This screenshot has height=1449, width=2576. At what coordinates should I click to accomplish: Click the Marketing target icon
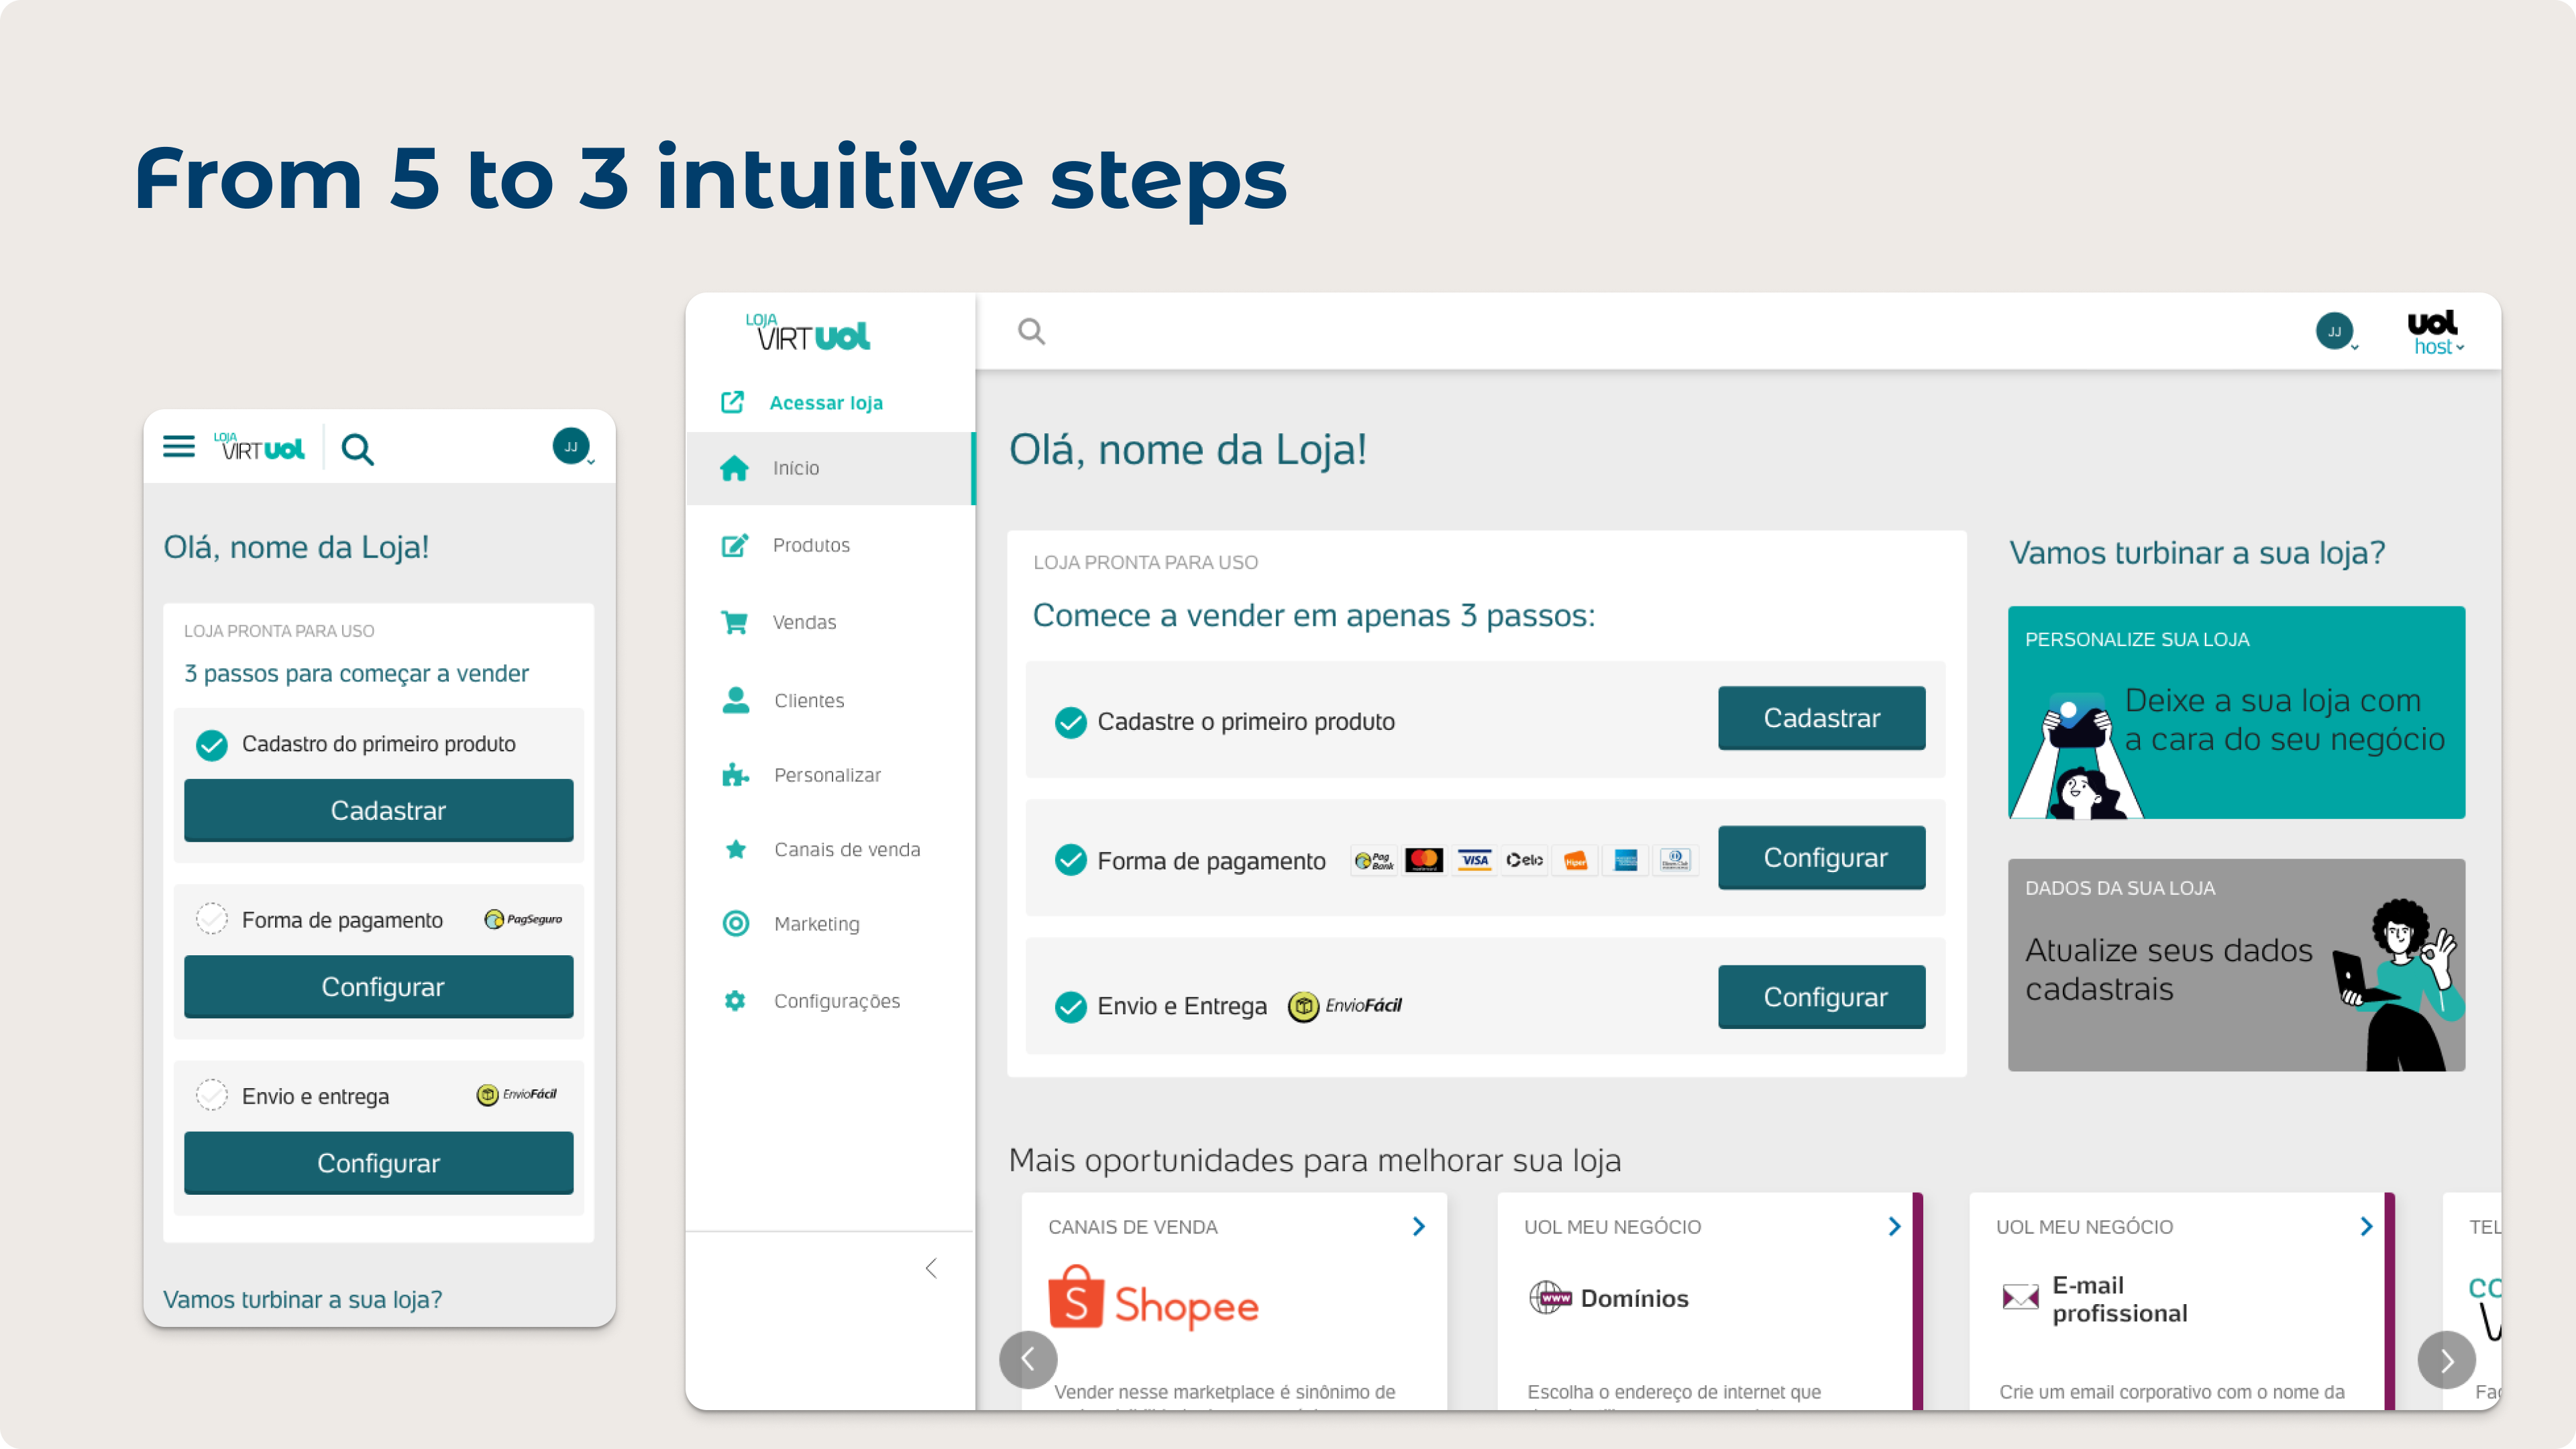pyautogui.click(x=735, y=923)
